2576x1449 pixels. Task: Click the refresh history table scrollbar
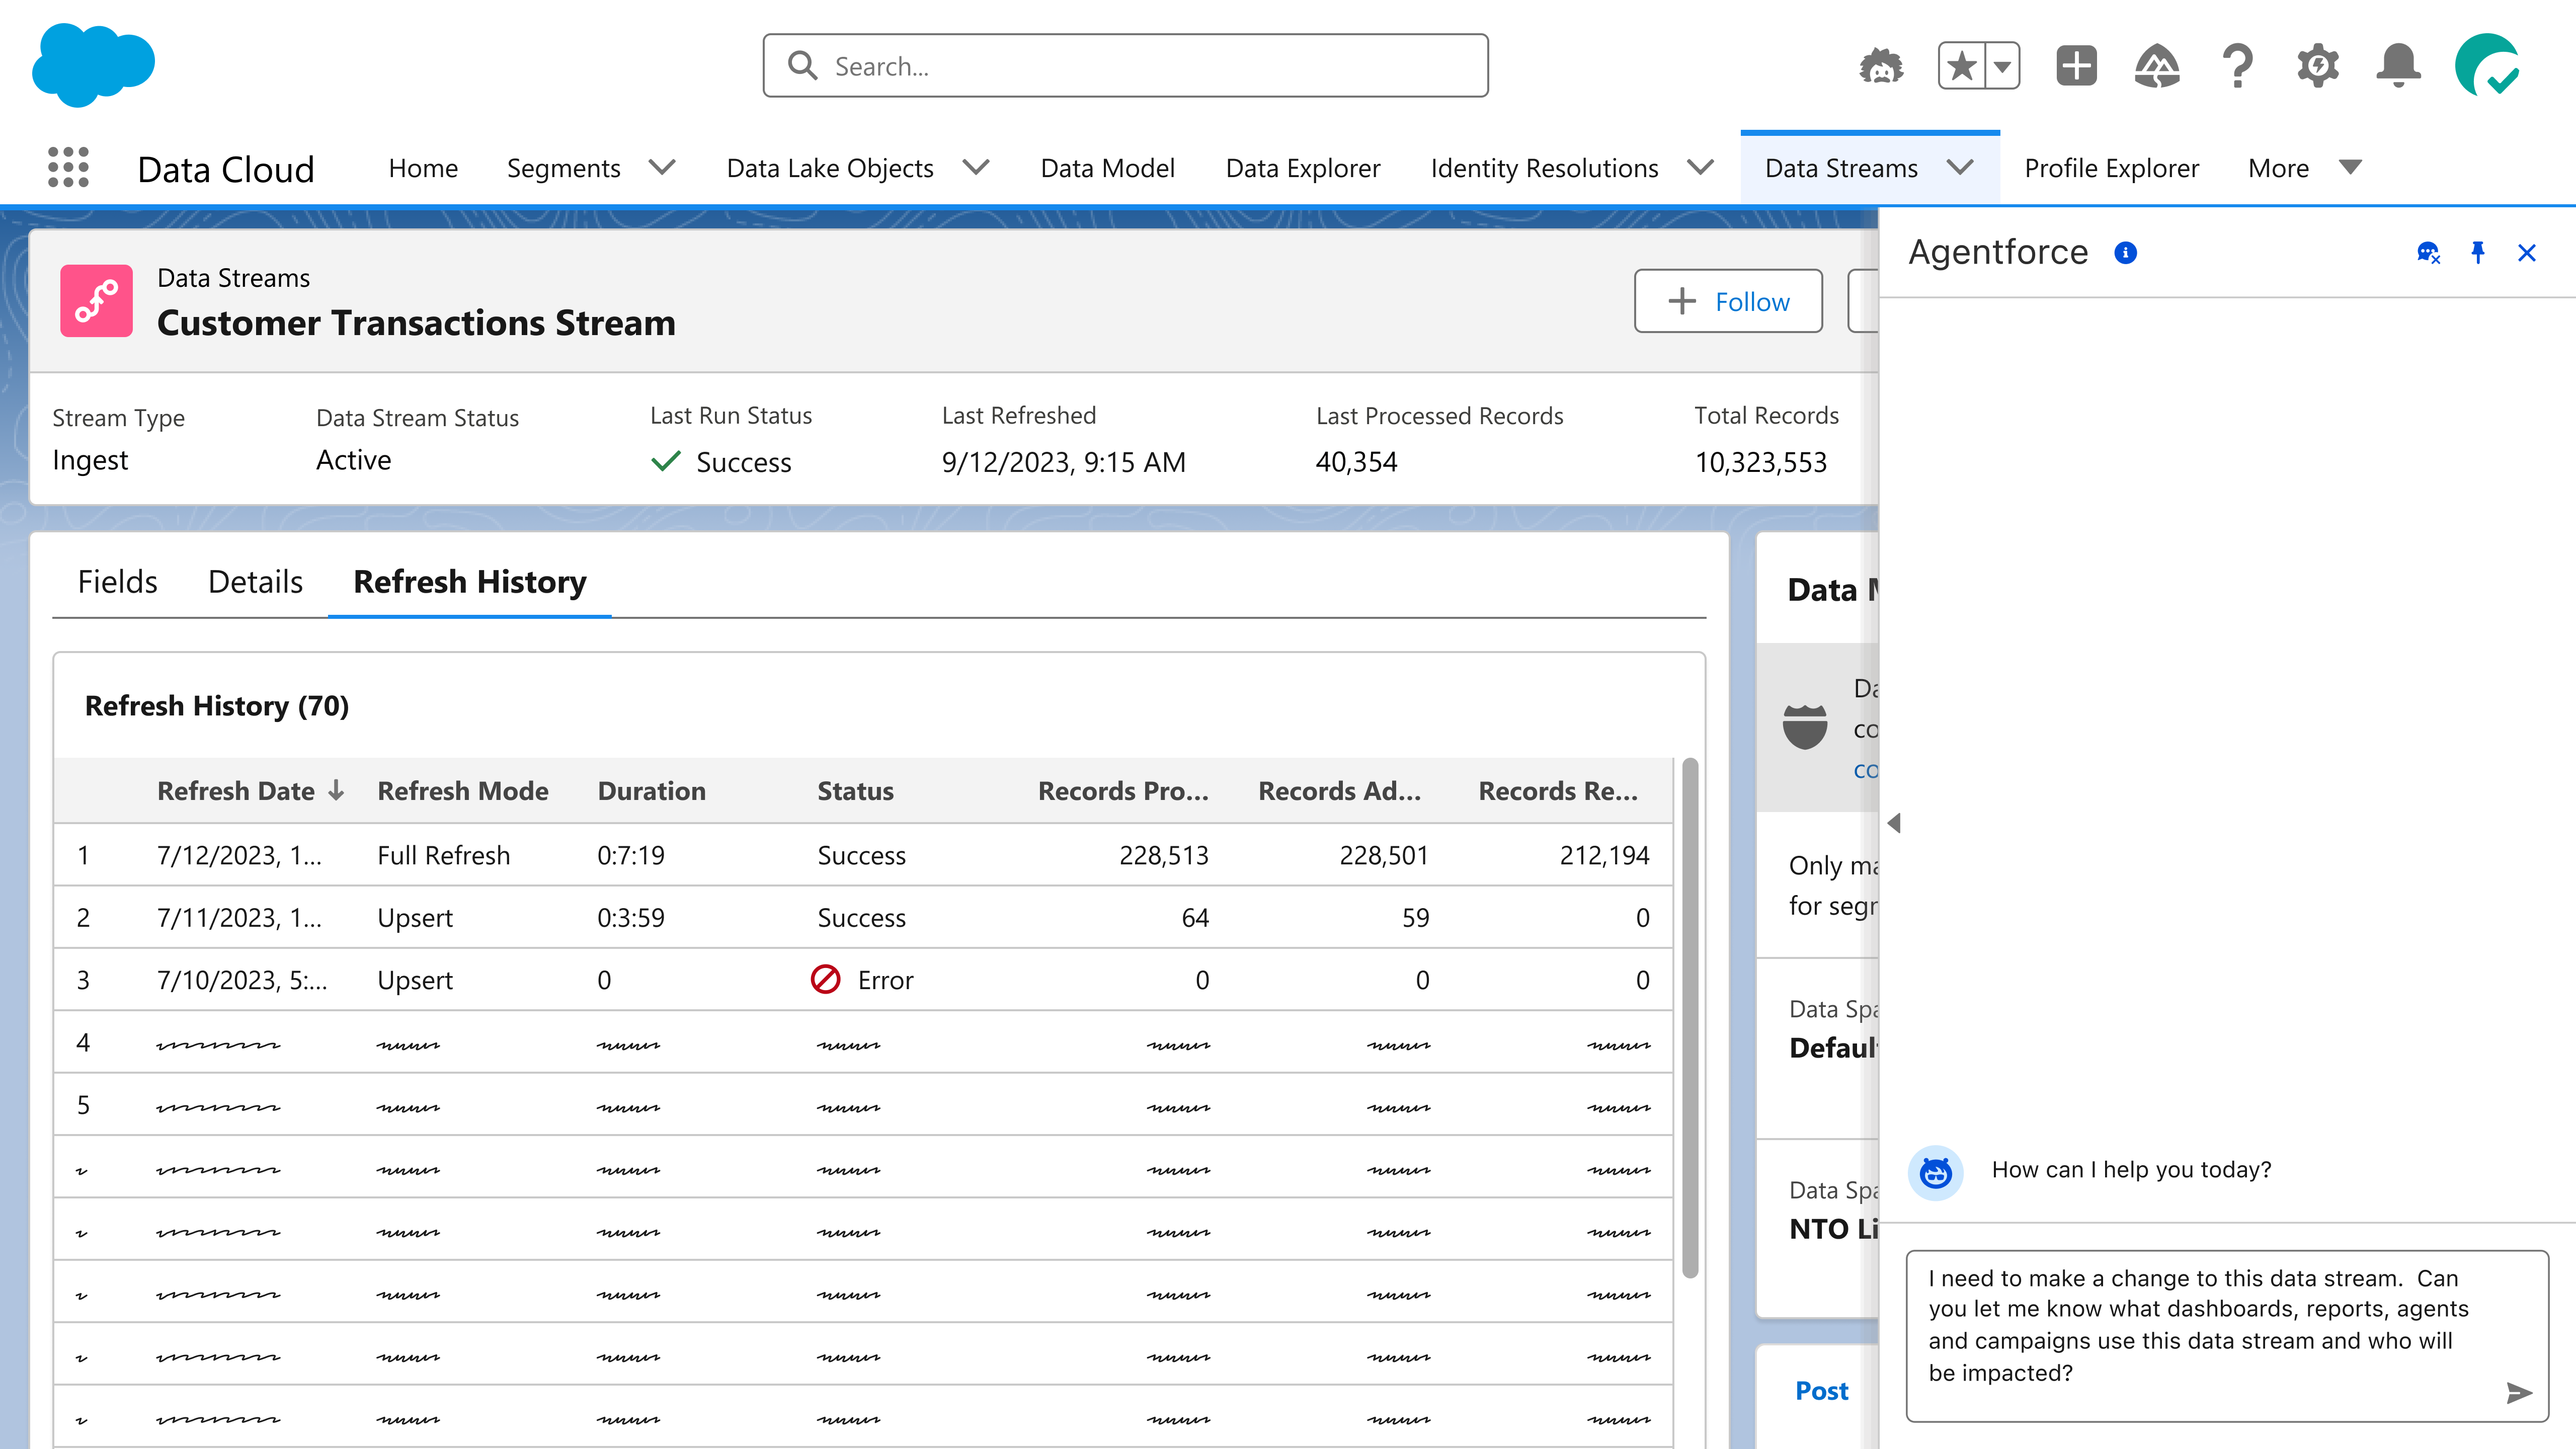point(1690,1018)
